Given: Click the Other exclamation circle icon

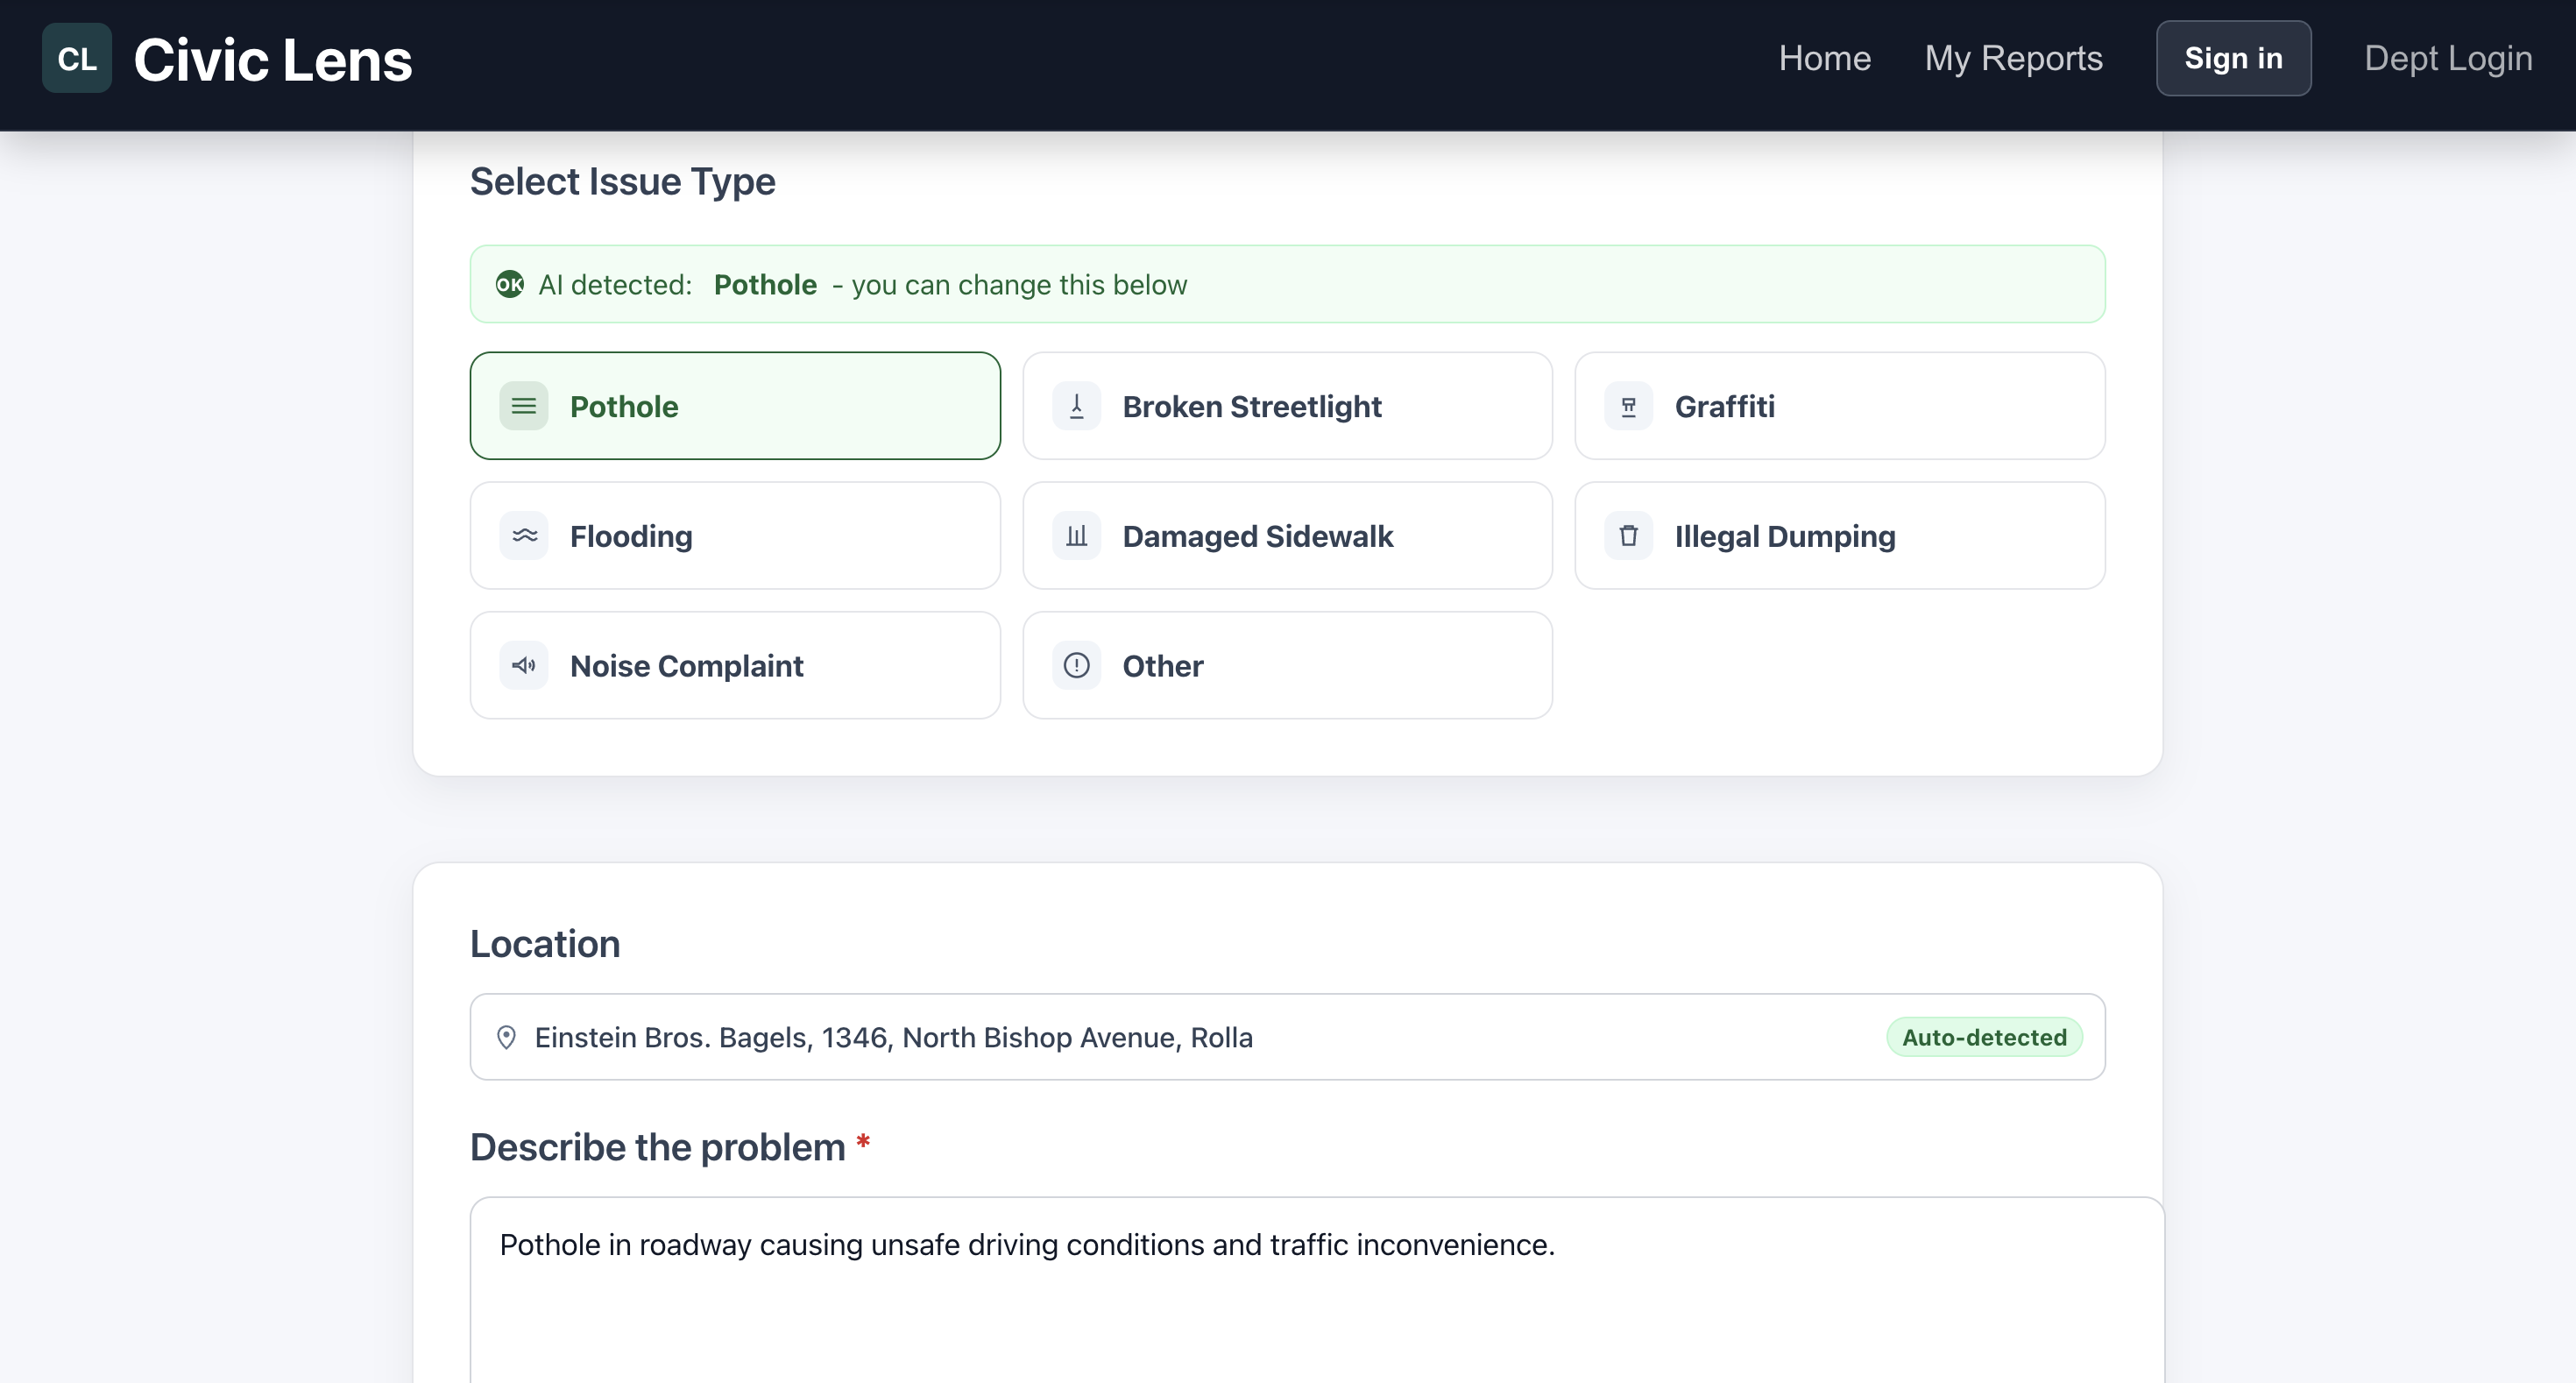Looking at the screenshot, I should (1076, 665).
